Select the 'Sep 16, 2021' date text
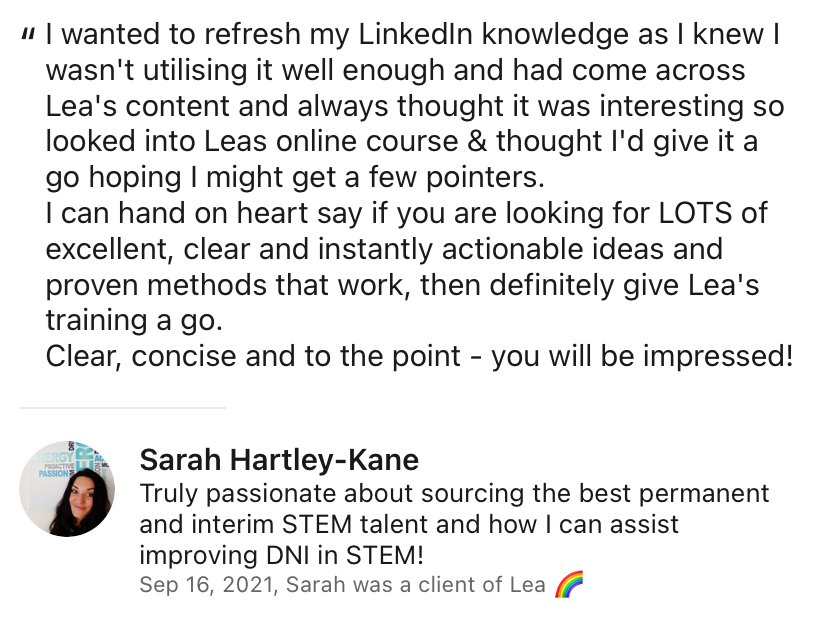 (206, 585)
